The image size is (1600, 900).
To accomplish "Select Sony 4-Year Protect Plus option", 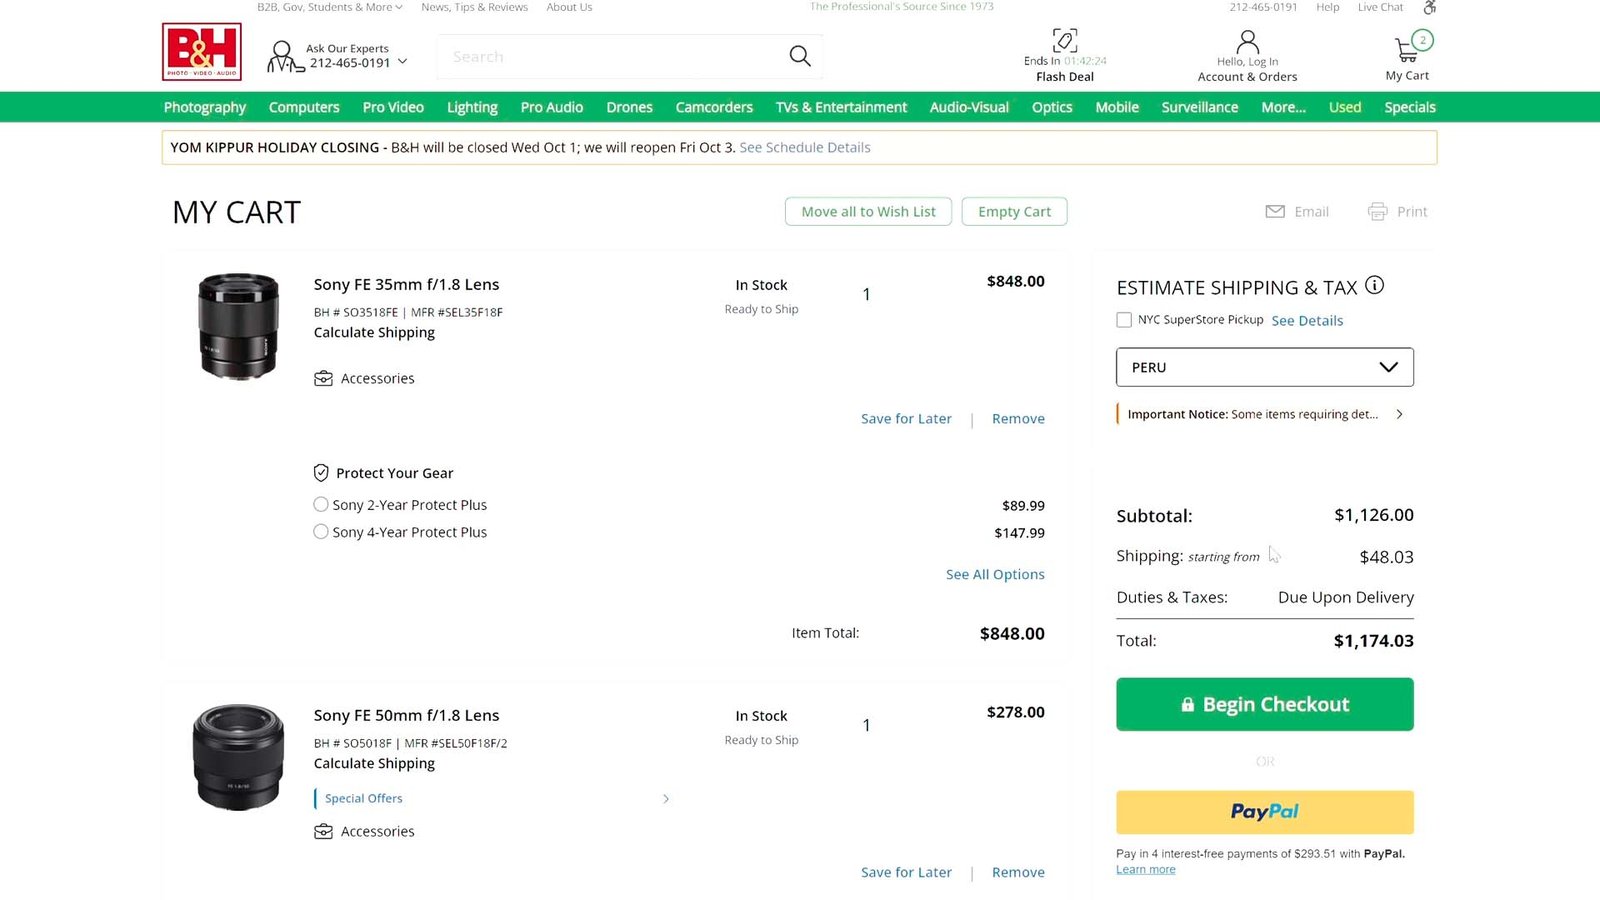I will point(321,532).
